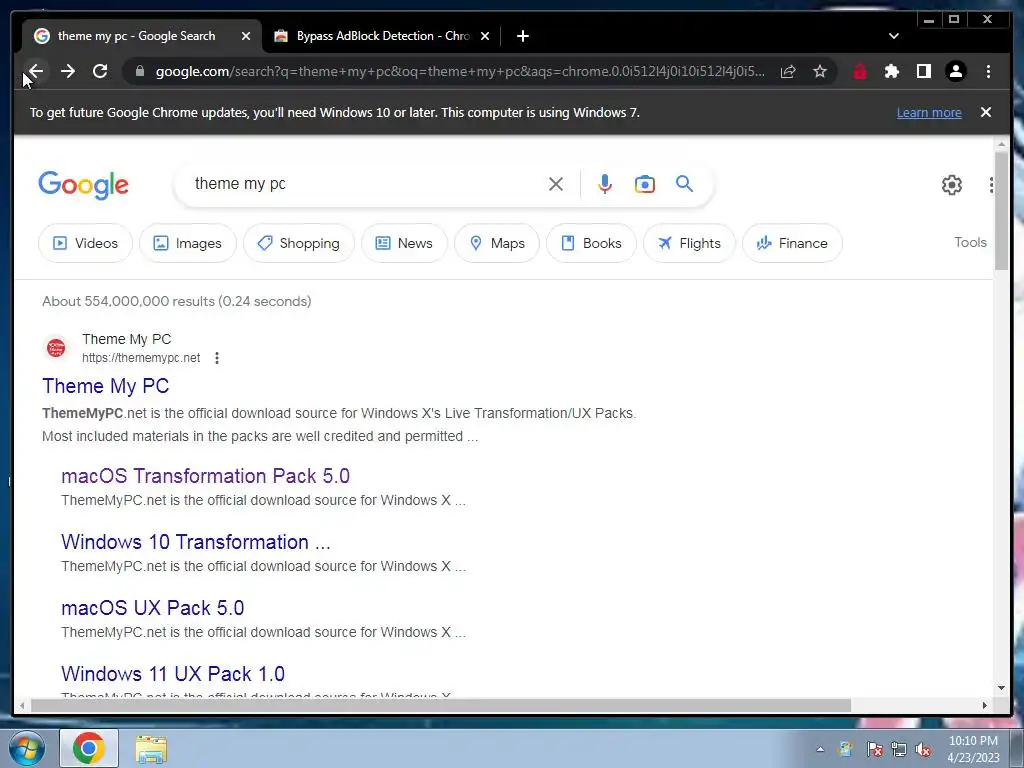Close the Bypass AdBlock Detection tab
The height and width of the screenshot is (768, 1024).
coord(485,36)
